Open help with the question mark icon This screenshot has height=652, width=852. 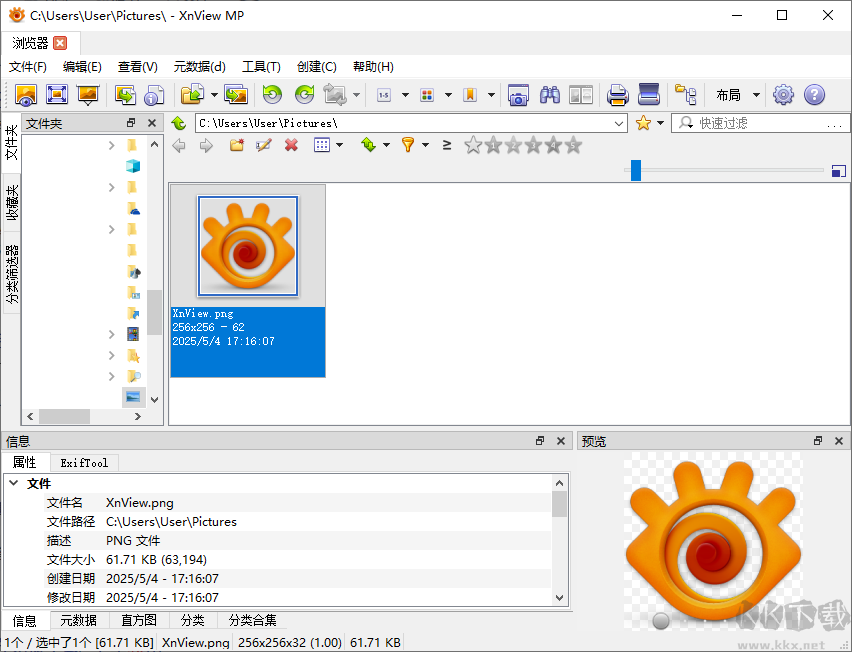(814, 95)
